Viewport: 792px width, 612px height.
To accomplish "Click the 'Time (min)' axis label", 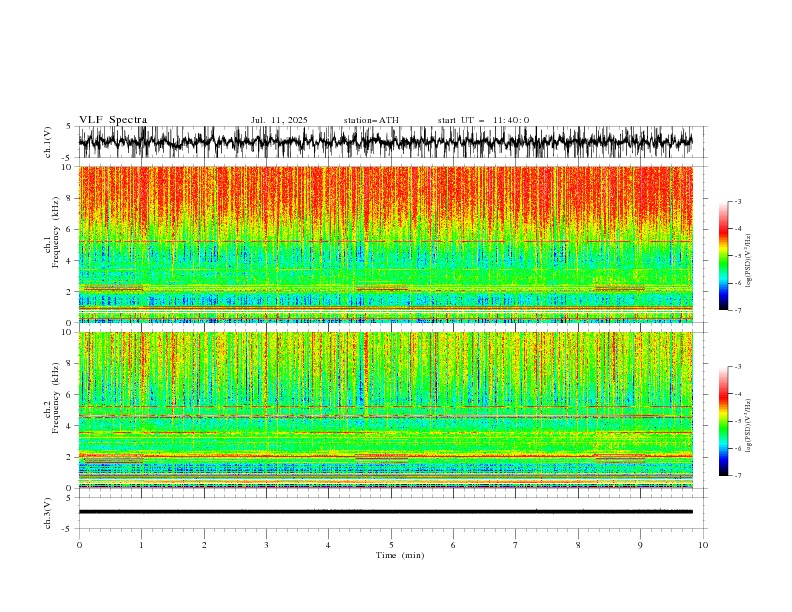I will 400,555.
